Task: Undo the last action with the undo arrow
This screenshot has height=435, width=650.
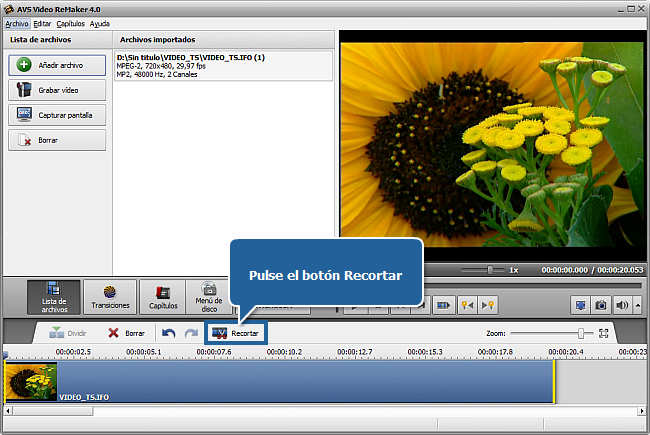Action: 168,333
